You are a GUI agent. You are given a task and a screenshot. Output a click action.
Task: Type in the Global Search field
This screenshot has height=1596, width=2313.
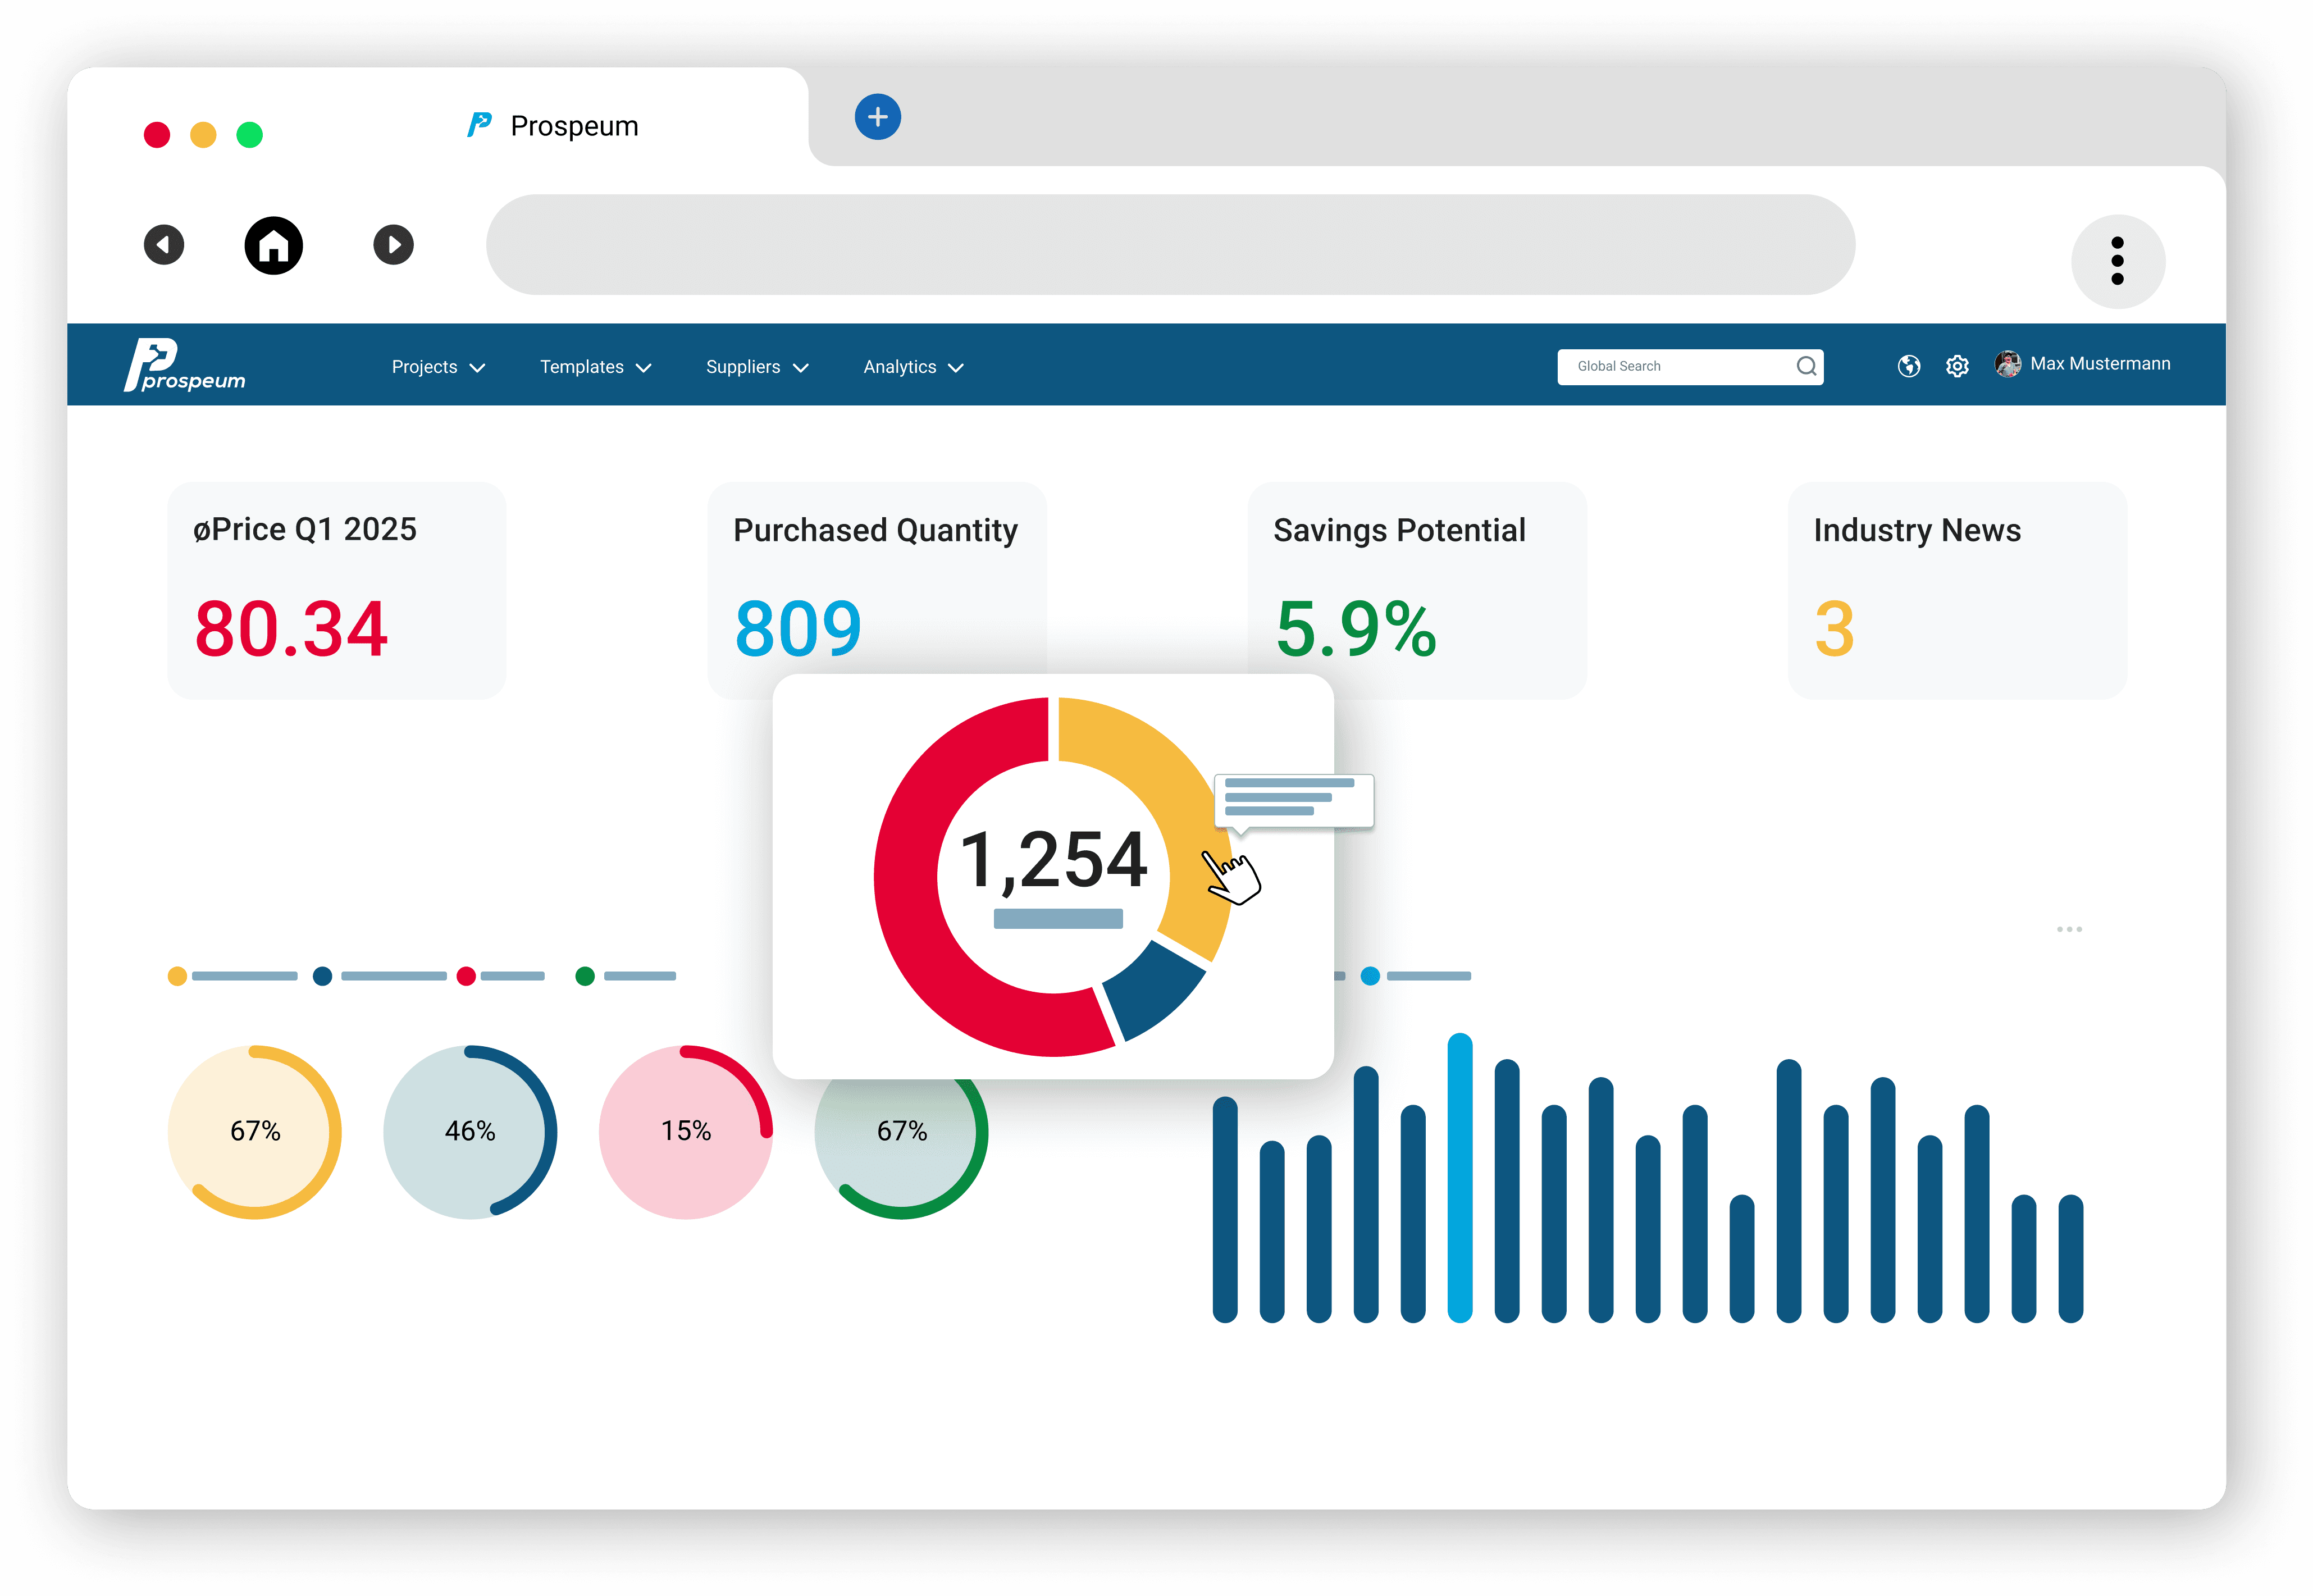tap(1670, 366)
